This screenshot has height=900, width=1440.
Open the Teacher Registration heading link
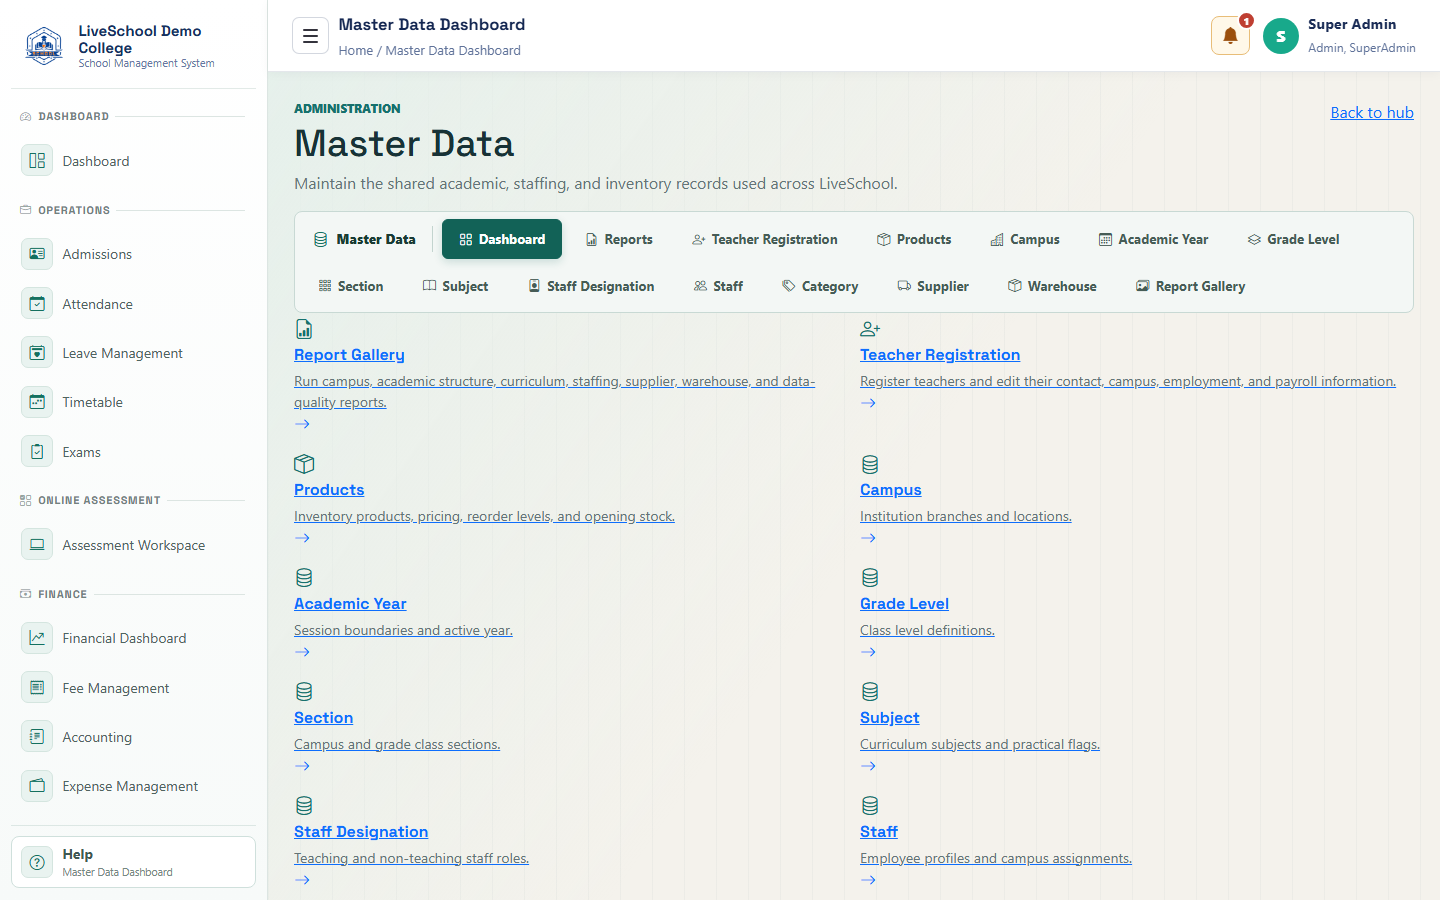940,355
